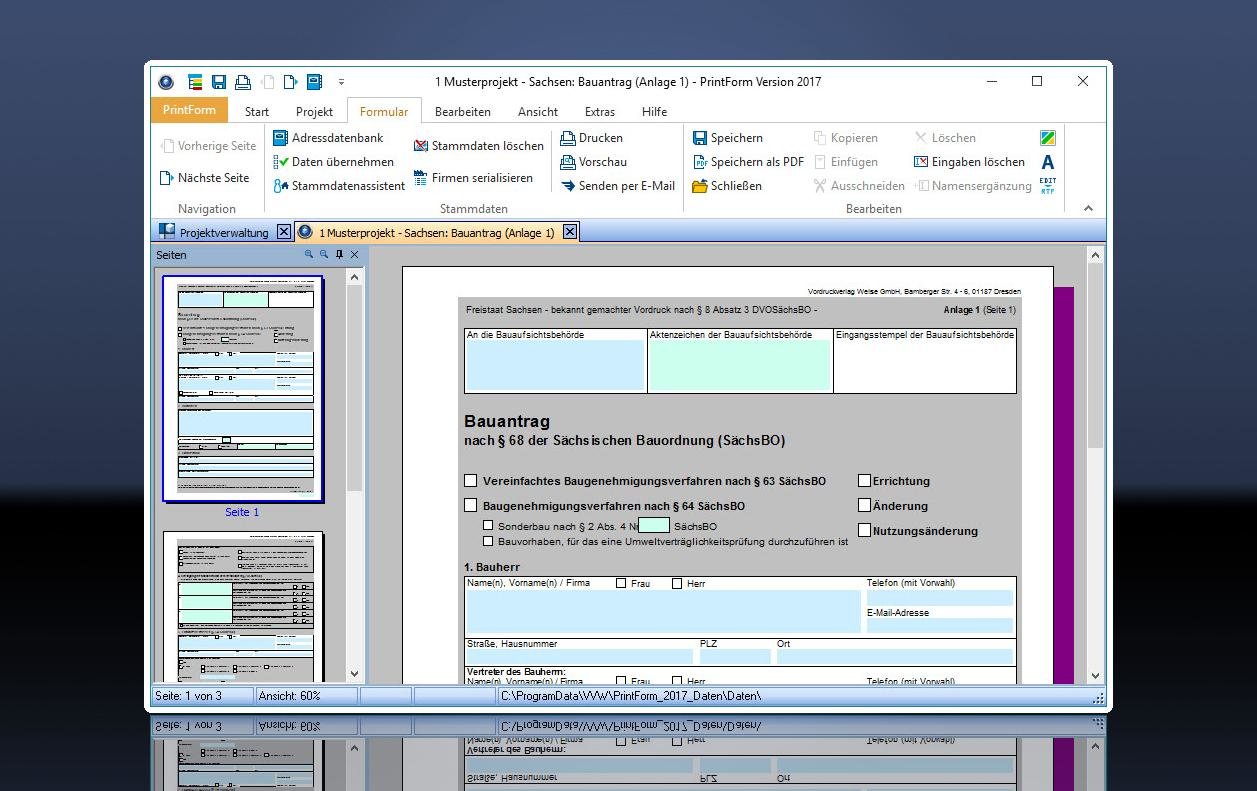Open the PrintForm application menu
This screenshot has width=1257, height=791.
[188, 110]
